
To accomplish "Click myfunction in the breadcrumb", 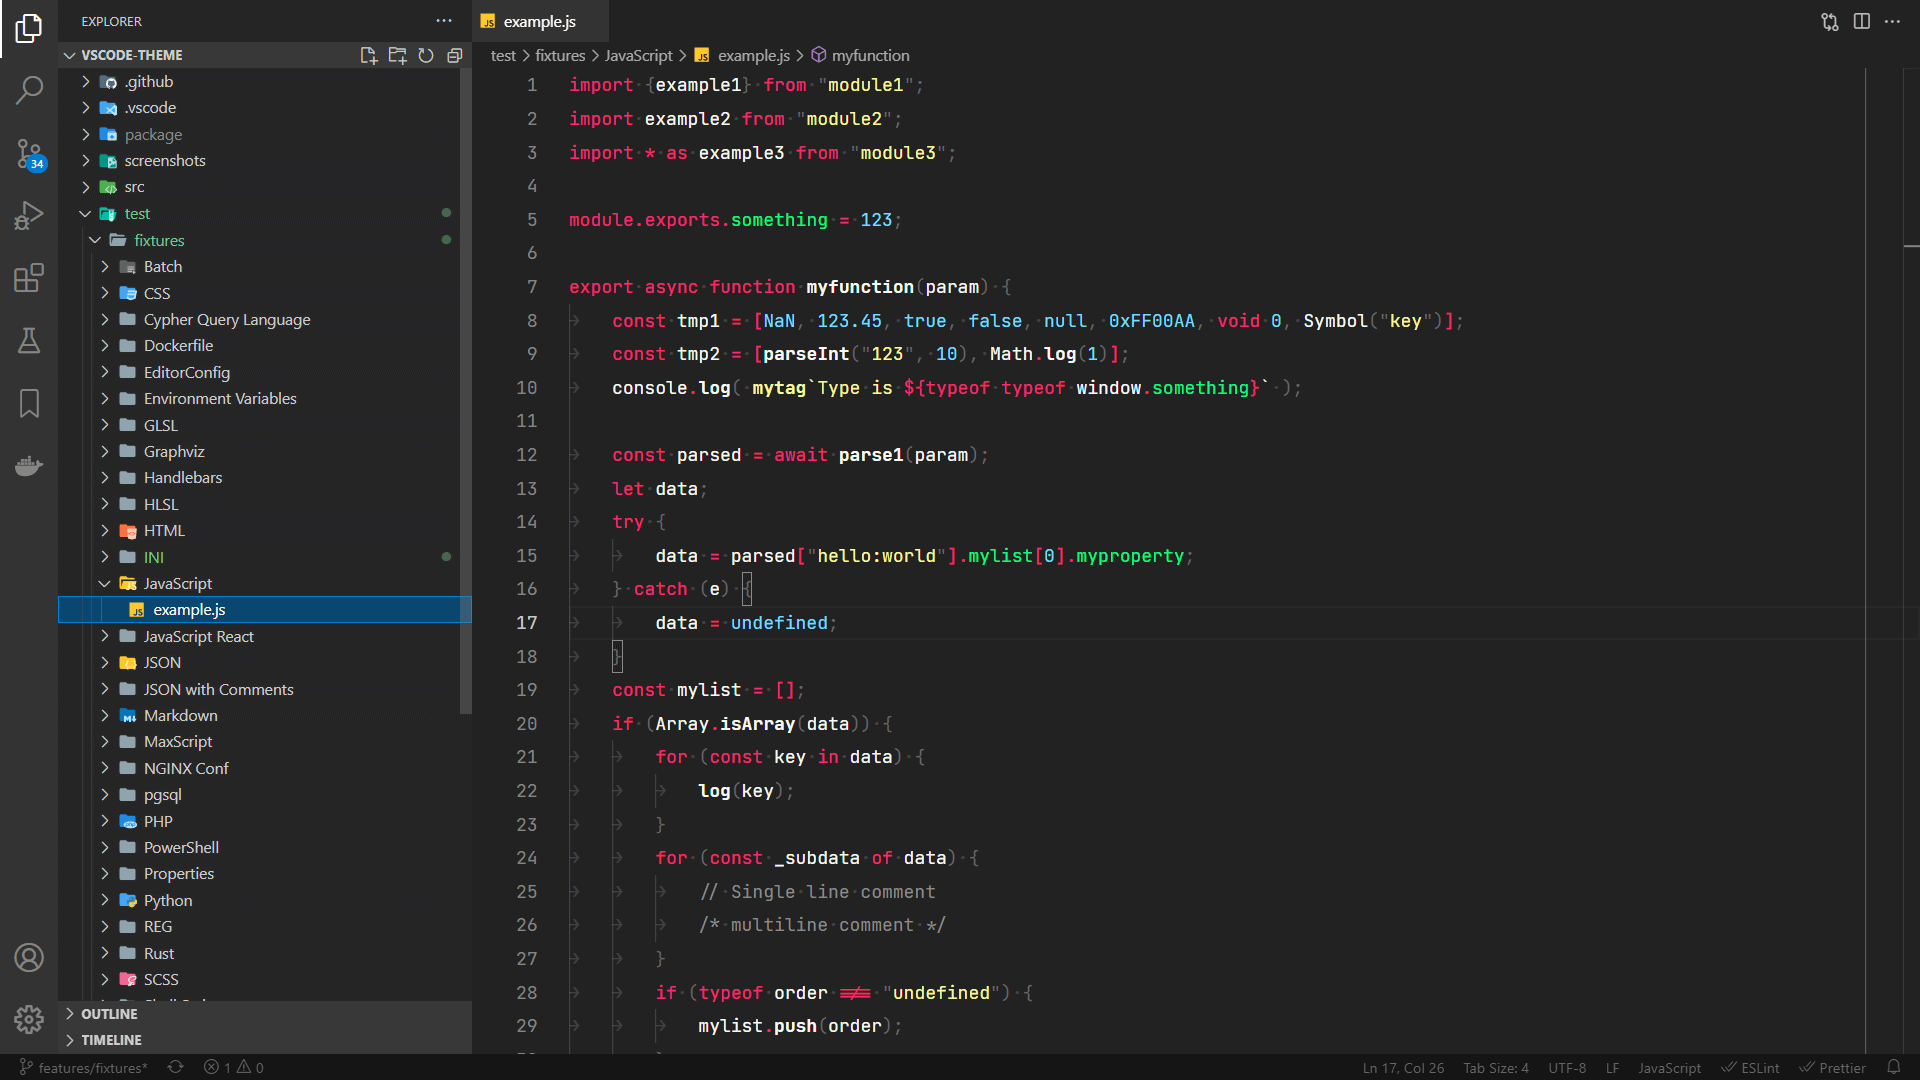I will 870,55.
